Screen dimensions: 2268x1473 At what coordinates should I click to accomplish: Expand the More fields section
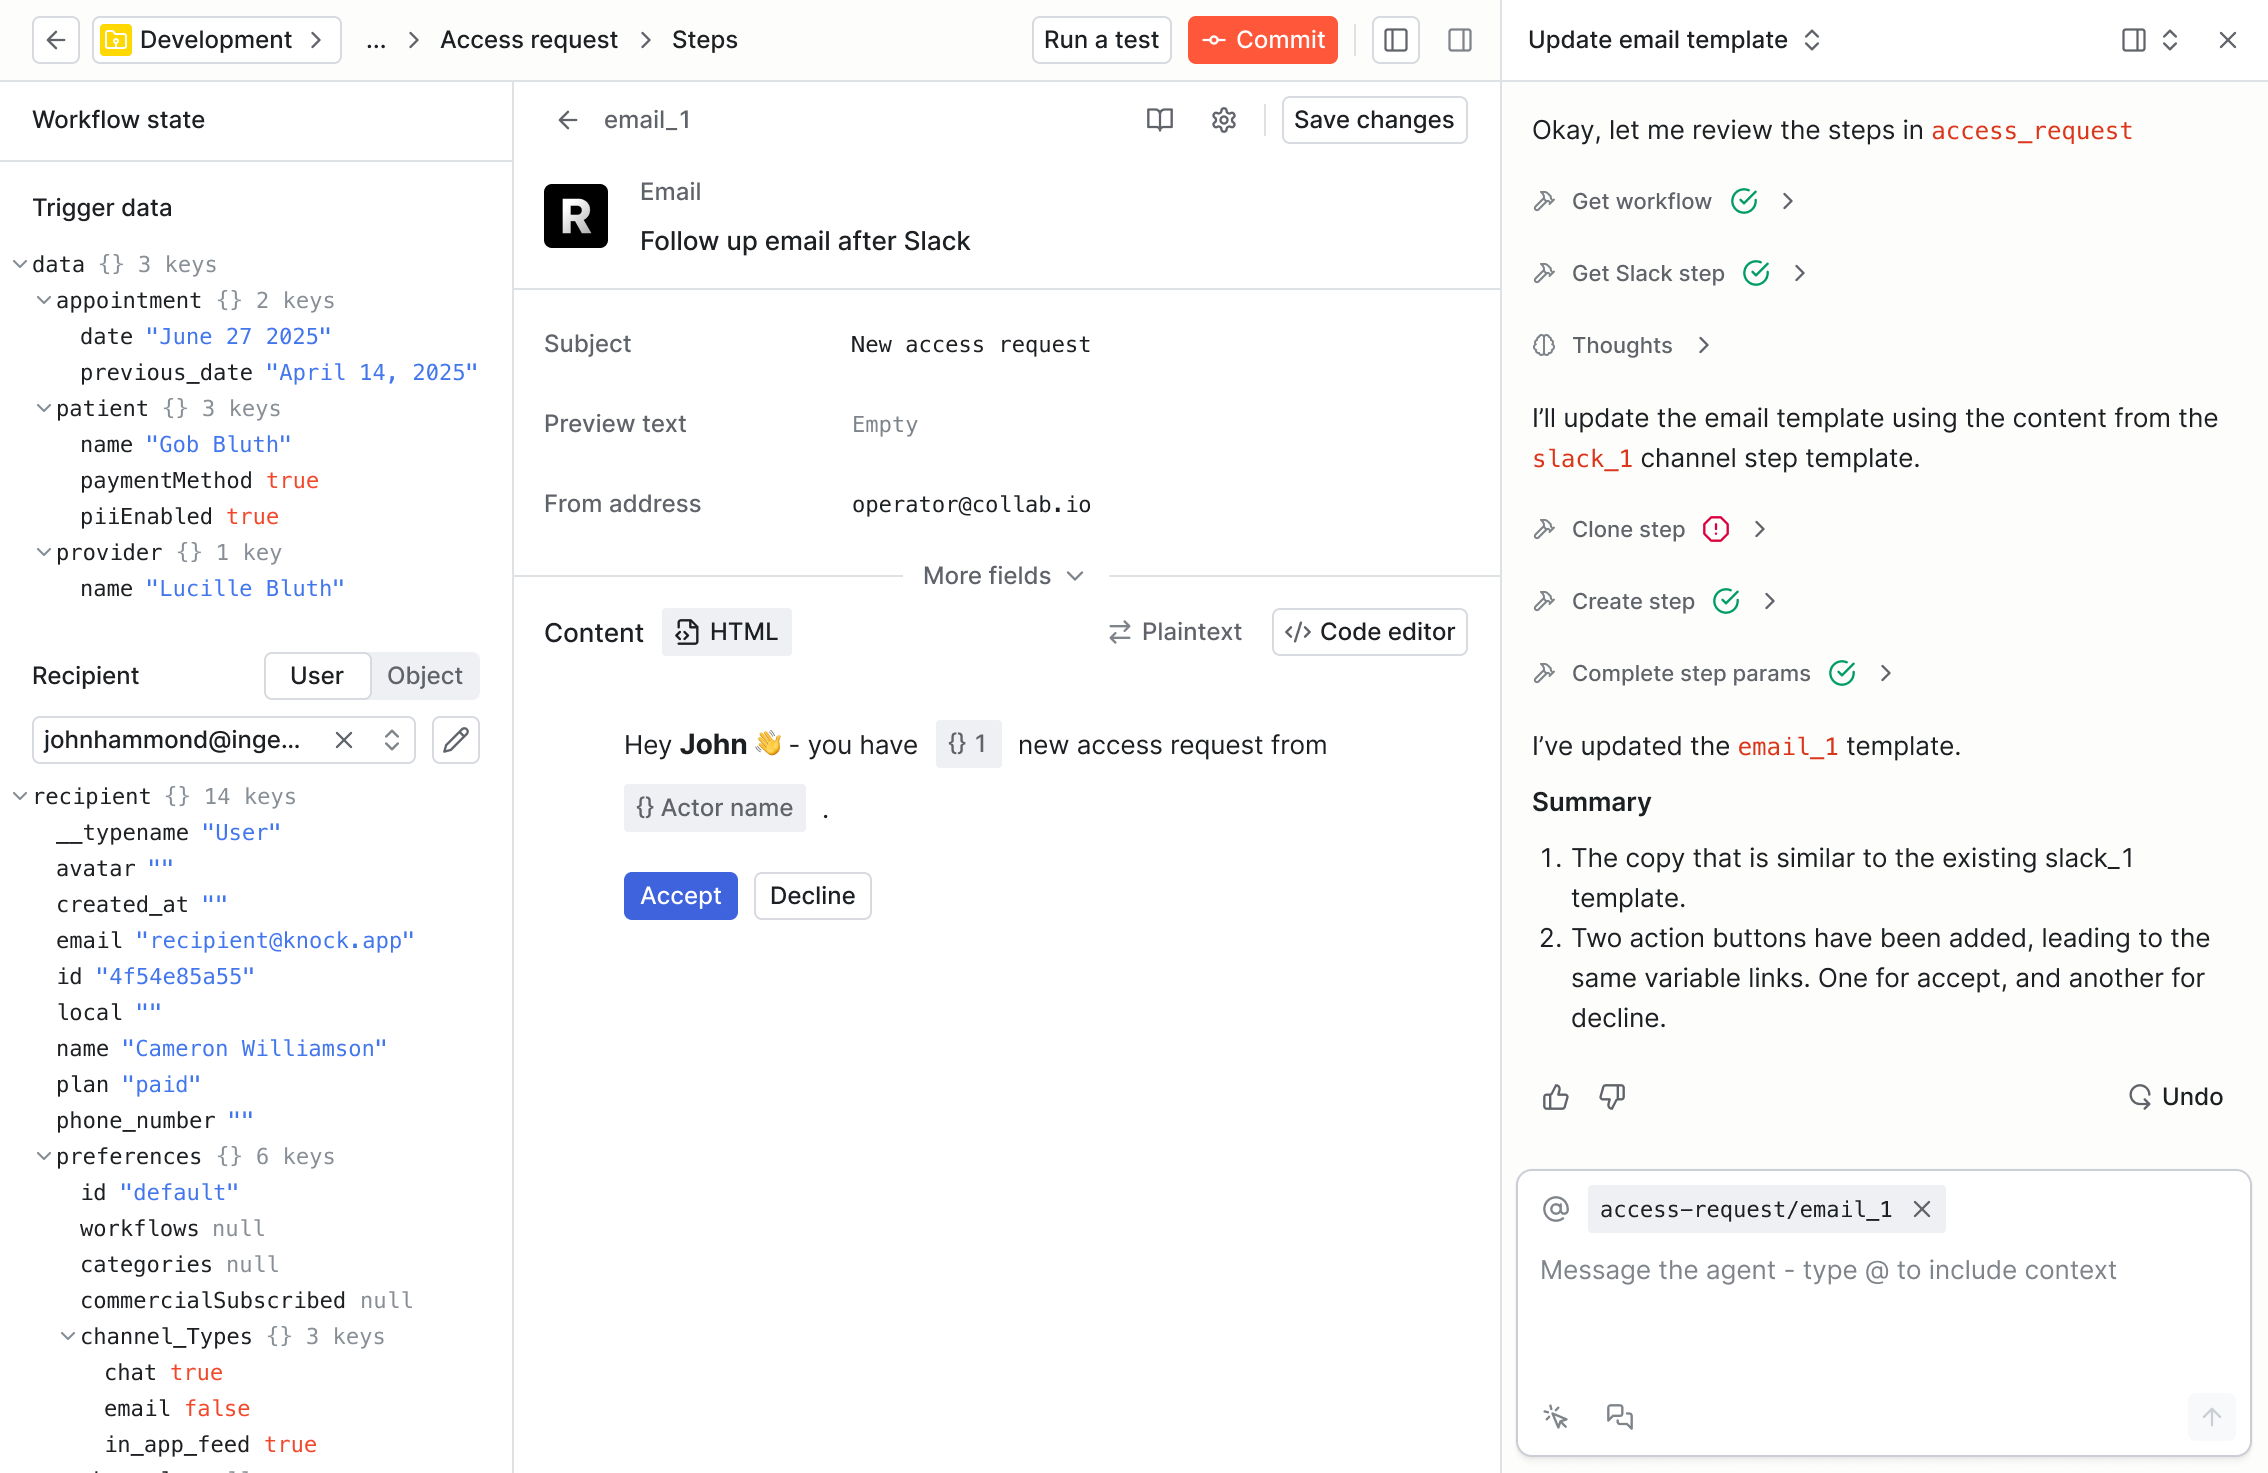click(x=1003, y=576)
